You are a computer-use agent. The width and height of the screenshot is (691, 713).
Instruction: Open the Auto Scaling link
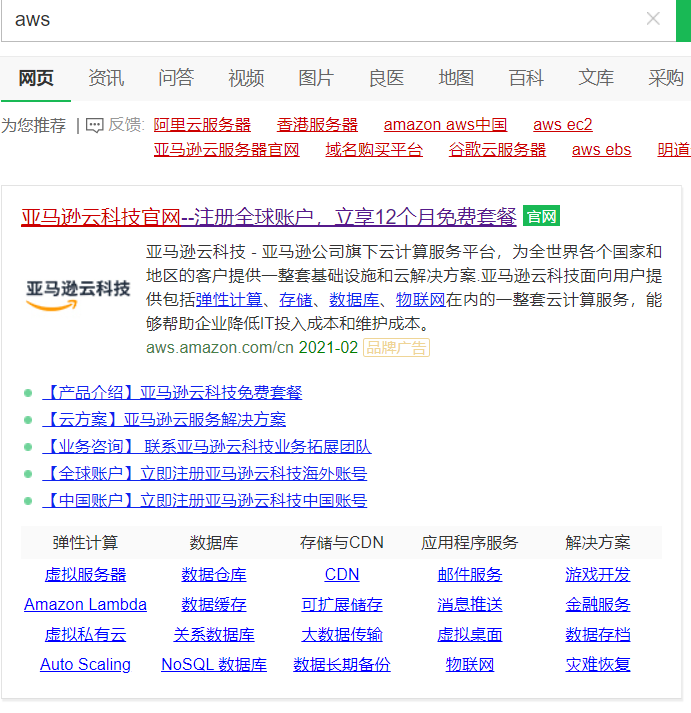[x=85, y=665]
